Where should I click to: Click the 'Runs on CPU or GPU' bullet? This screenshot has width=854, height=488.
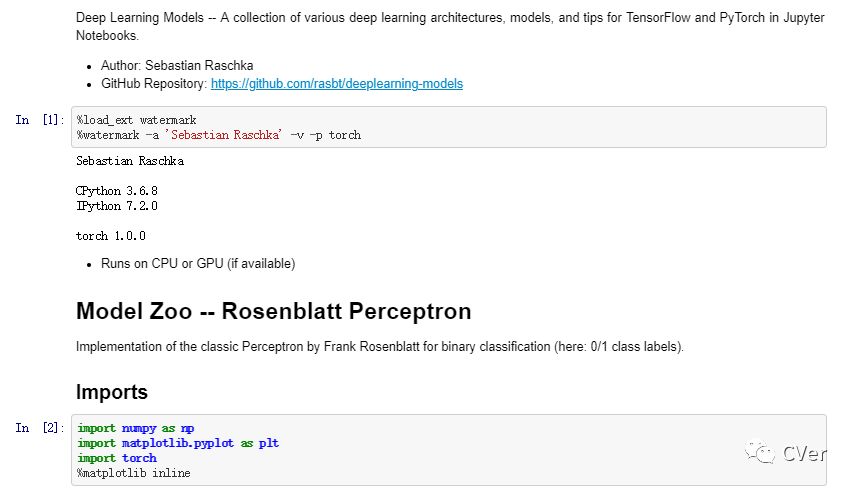[x=198, y=264]
